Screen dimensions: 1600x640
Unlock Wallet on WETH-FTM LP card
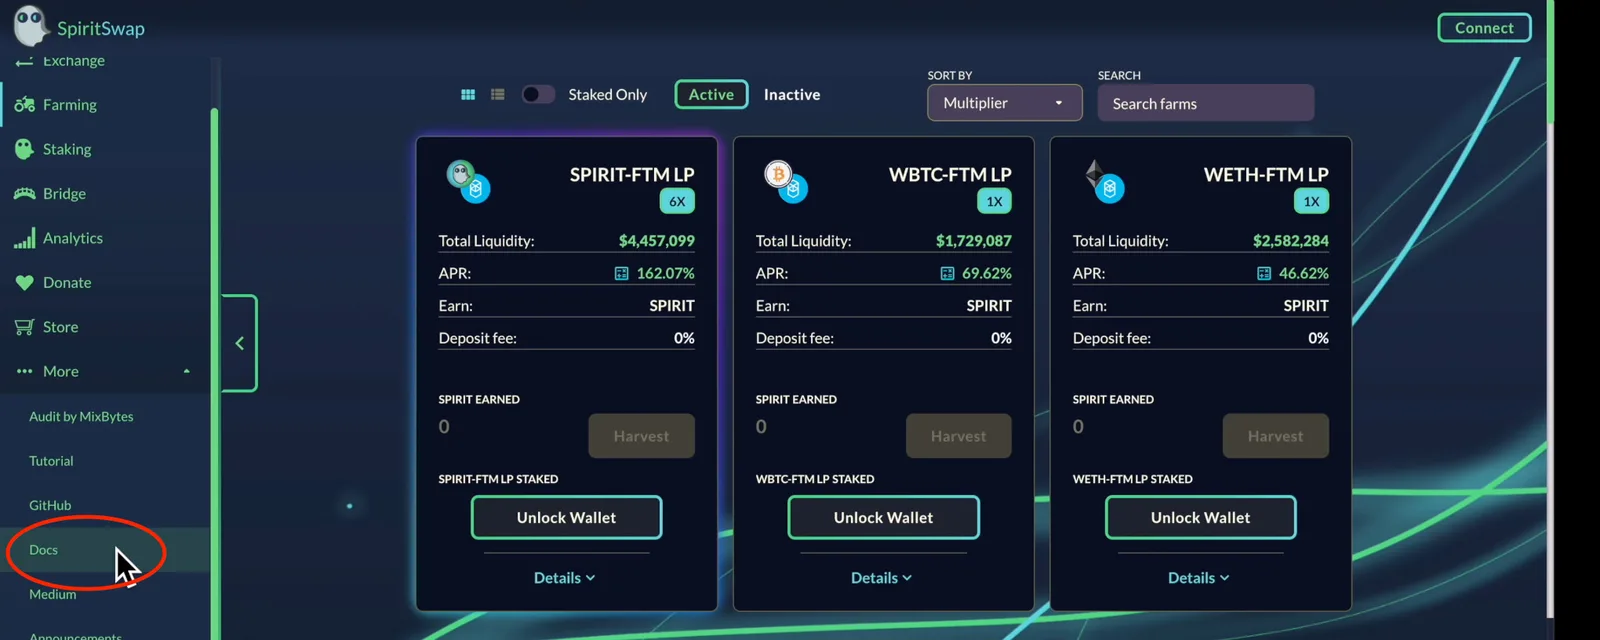pos(1200,517)
